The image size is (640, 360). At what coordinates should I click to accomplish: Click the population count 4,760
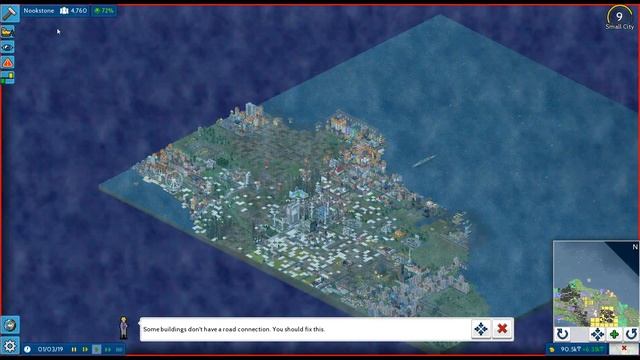pos(74,11)
